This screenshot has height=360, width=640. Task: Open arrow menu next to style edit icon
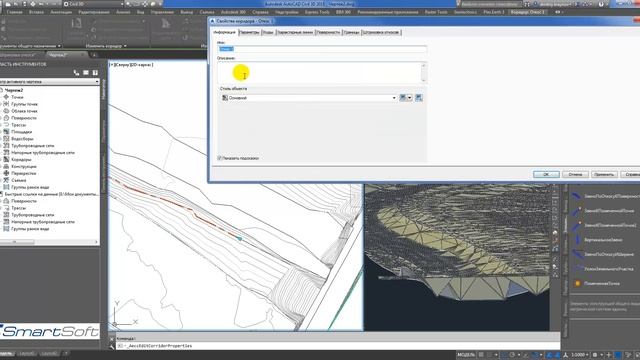pos(409,98)
